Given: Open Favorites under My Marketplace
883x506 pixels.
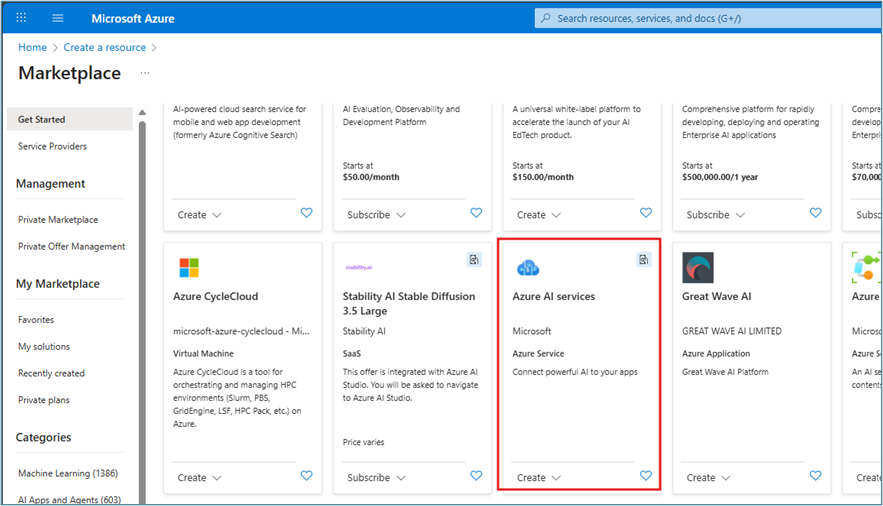Looking at the screenshot, I should [36, 320].
